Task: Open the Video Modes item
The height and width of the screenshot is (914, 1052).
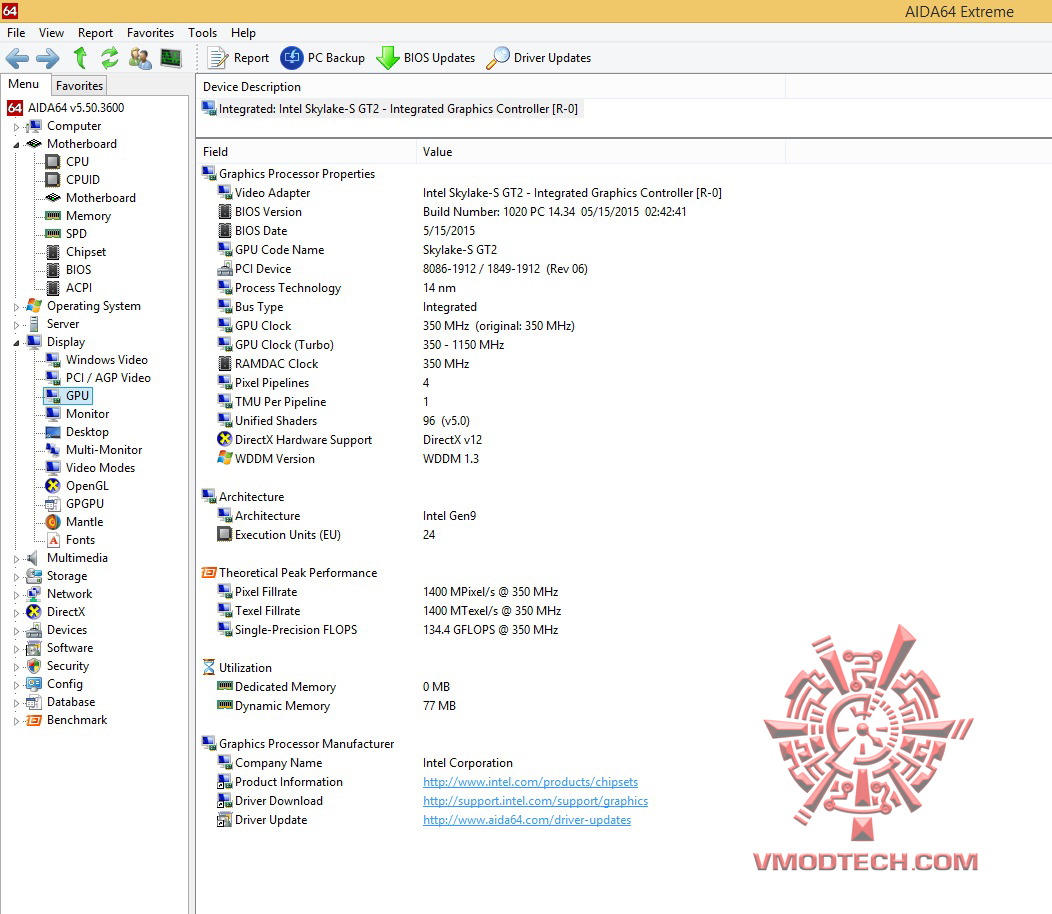Action: [101, 468]
